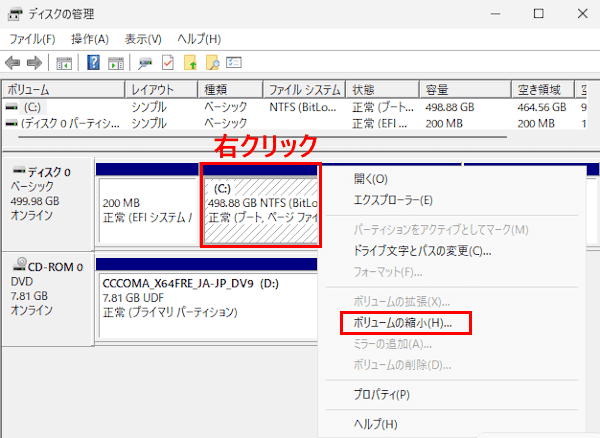Viewport: 600px width, 438px height.
Task: Select ドライブ文字とパスの変更(C)... menu entry
Action: click(422, 251)
